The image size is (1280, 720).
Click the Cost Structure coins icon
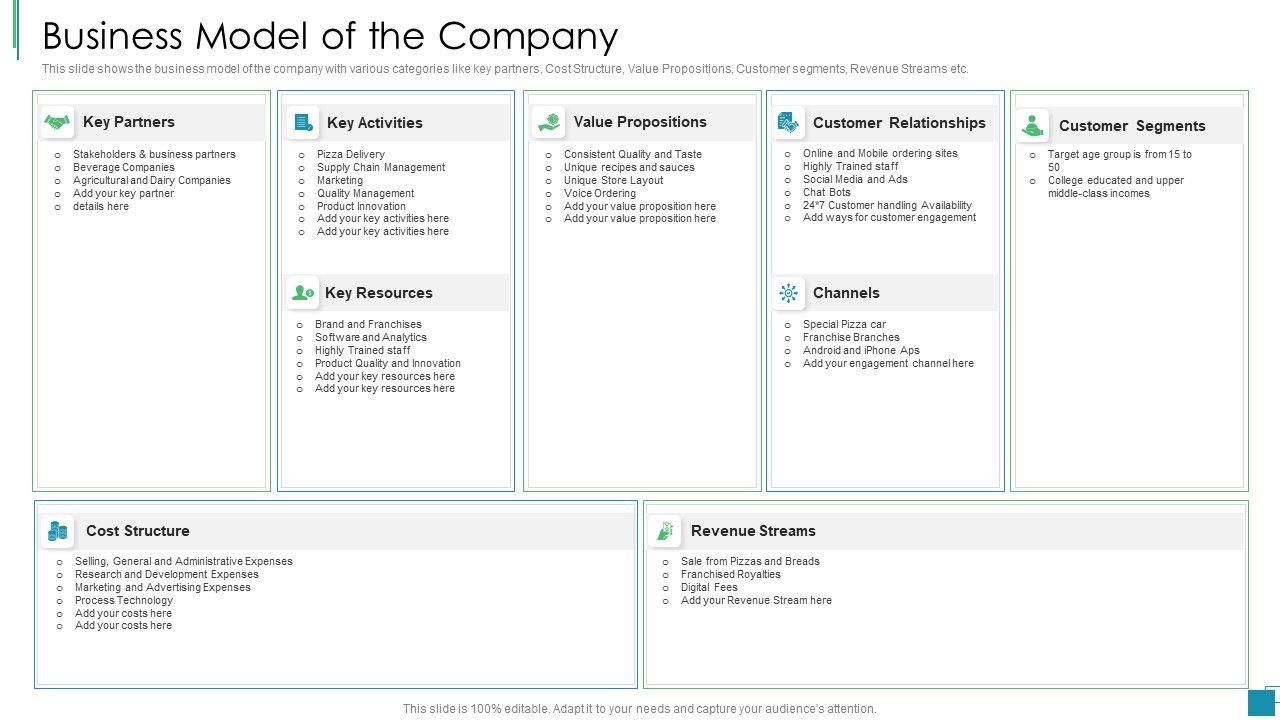click(58, 531)
